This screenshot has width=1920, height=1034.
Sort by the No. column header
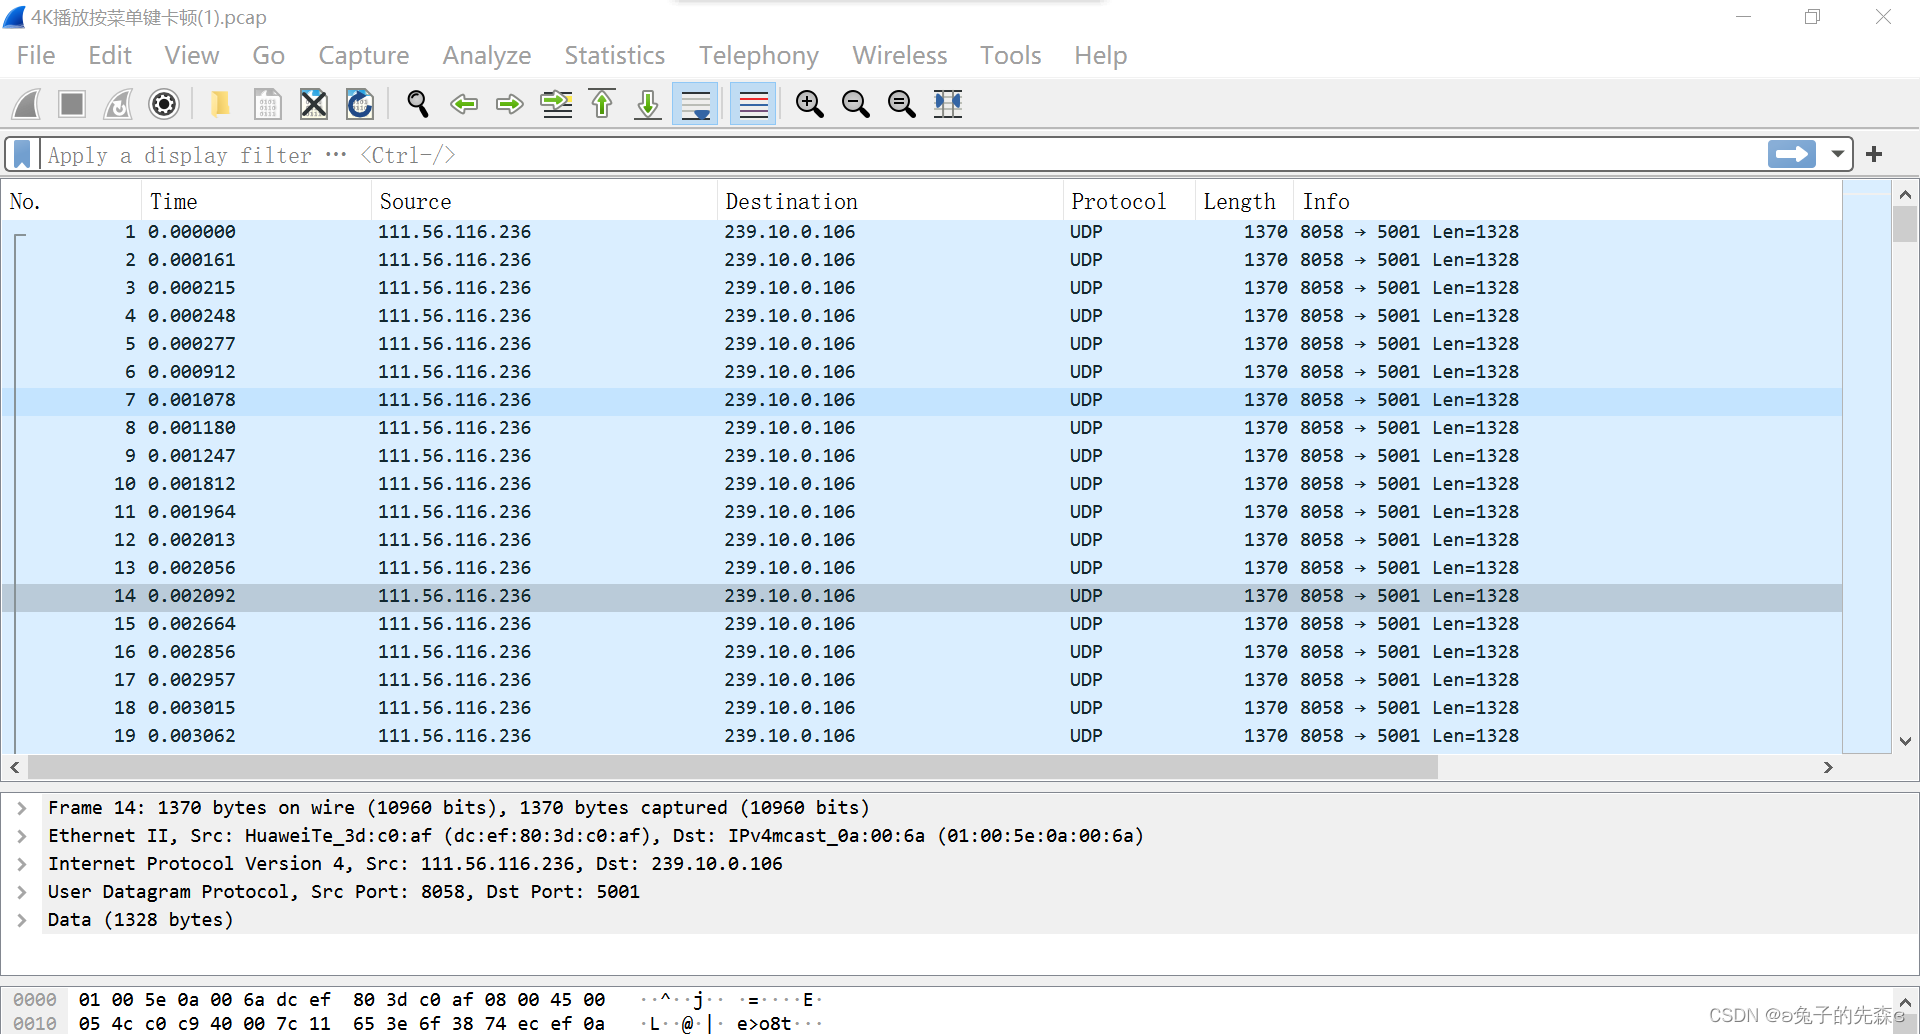71,202
